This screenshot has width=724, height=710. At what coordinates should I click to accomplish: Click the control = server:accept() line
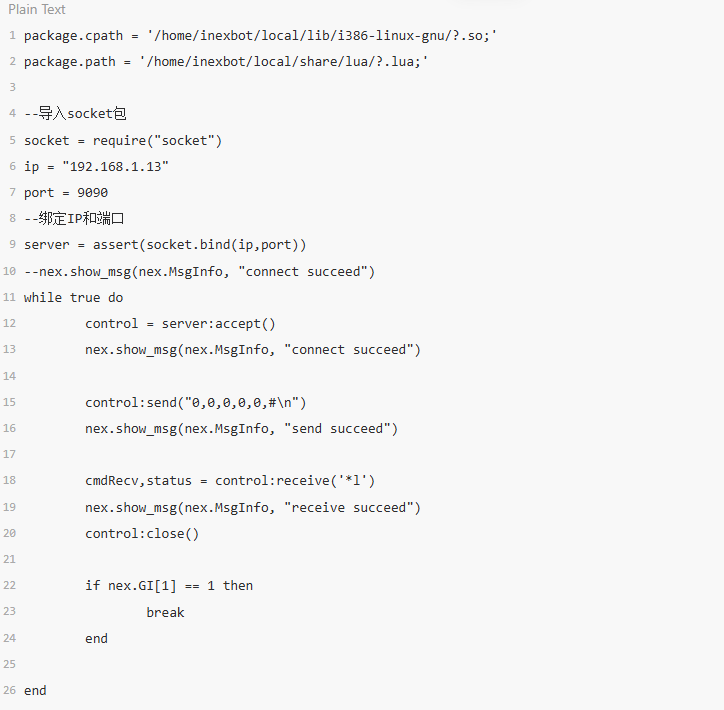[180, 323]
